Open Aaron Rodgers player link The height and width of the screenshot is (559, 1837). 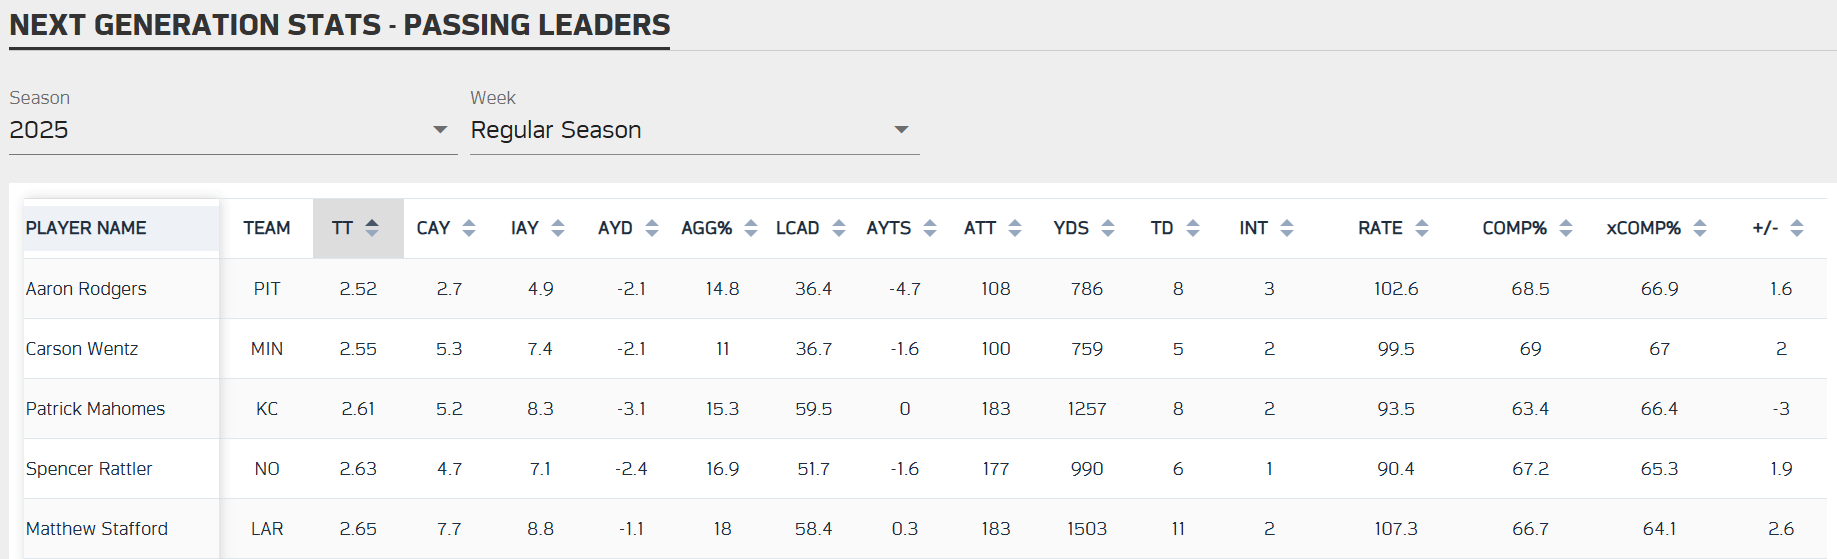click(86, 289)
